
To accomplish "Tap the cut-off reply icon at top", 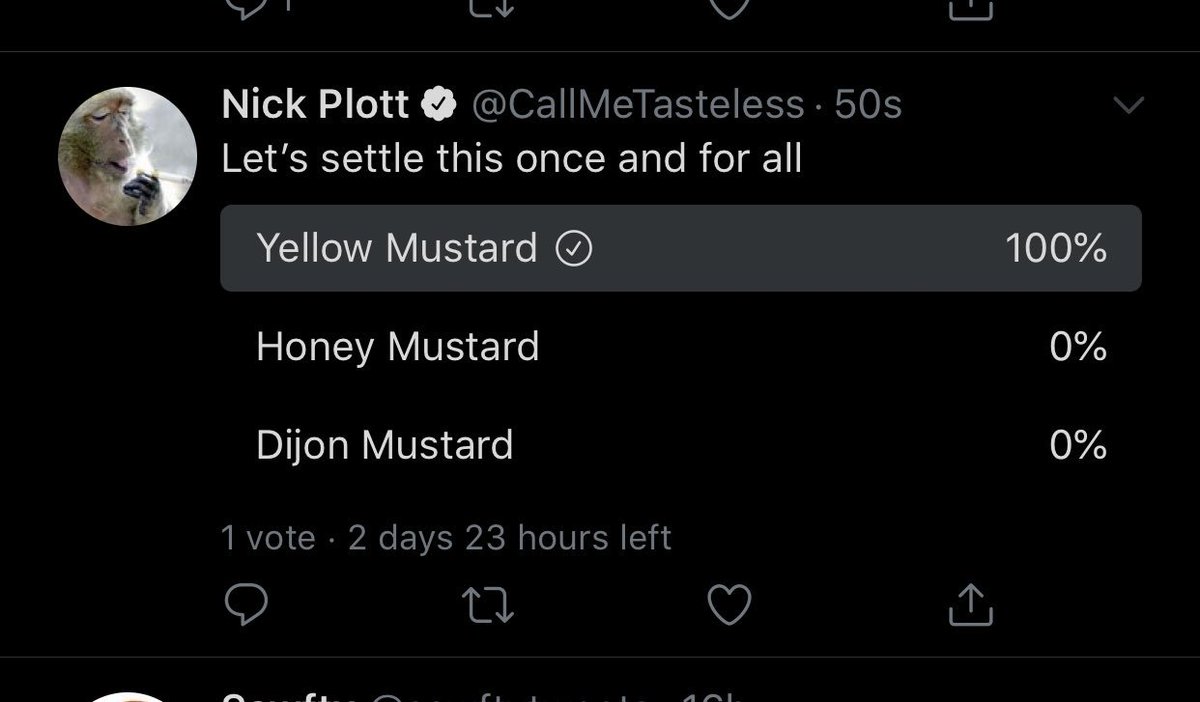I will click(x=244, y=8).
